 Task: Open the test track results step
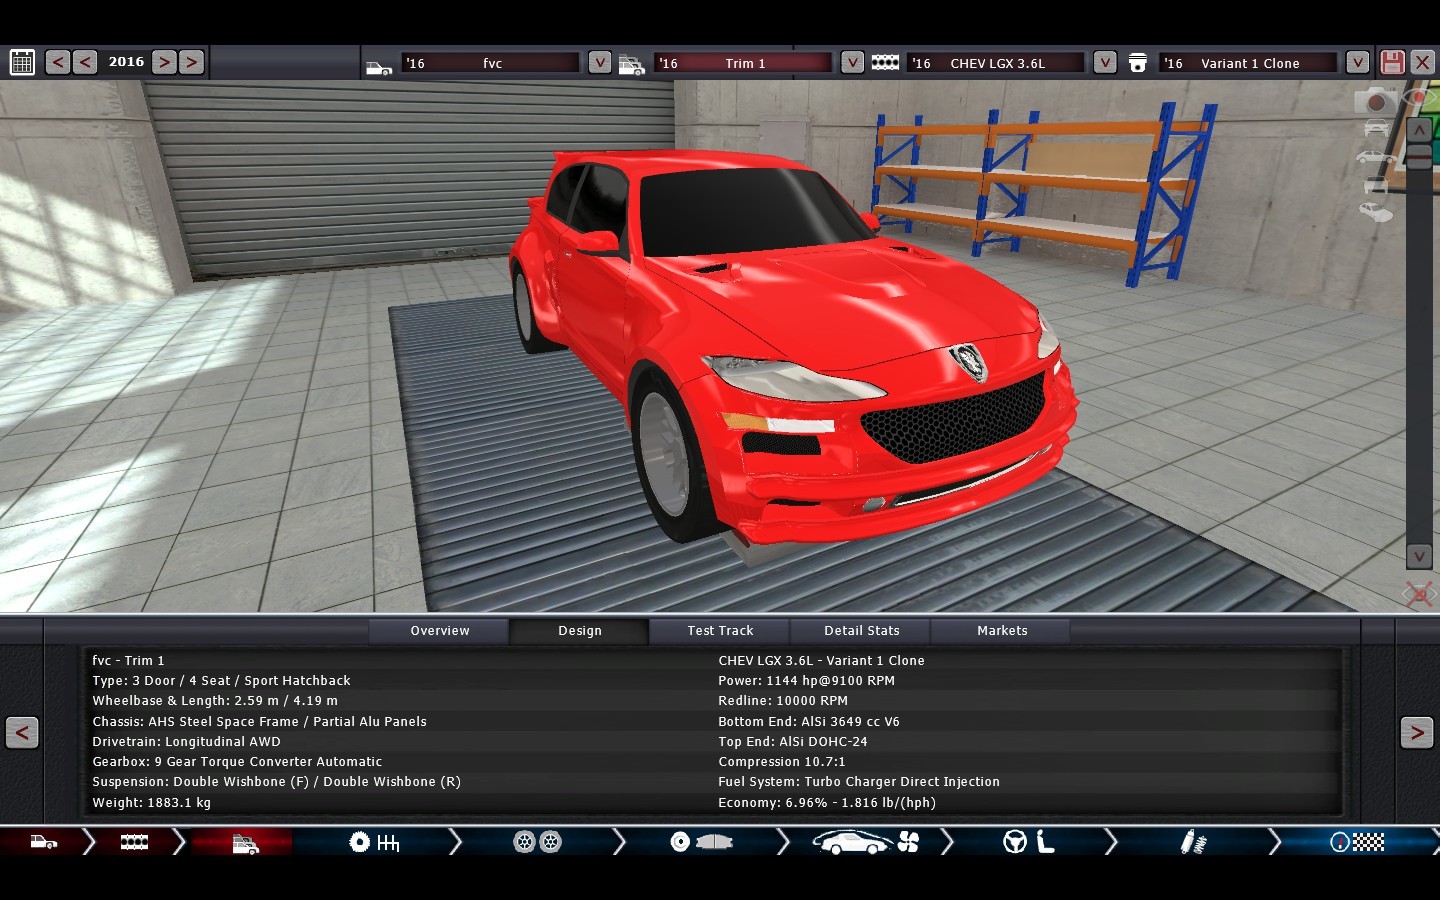(x=1357, y=843)
